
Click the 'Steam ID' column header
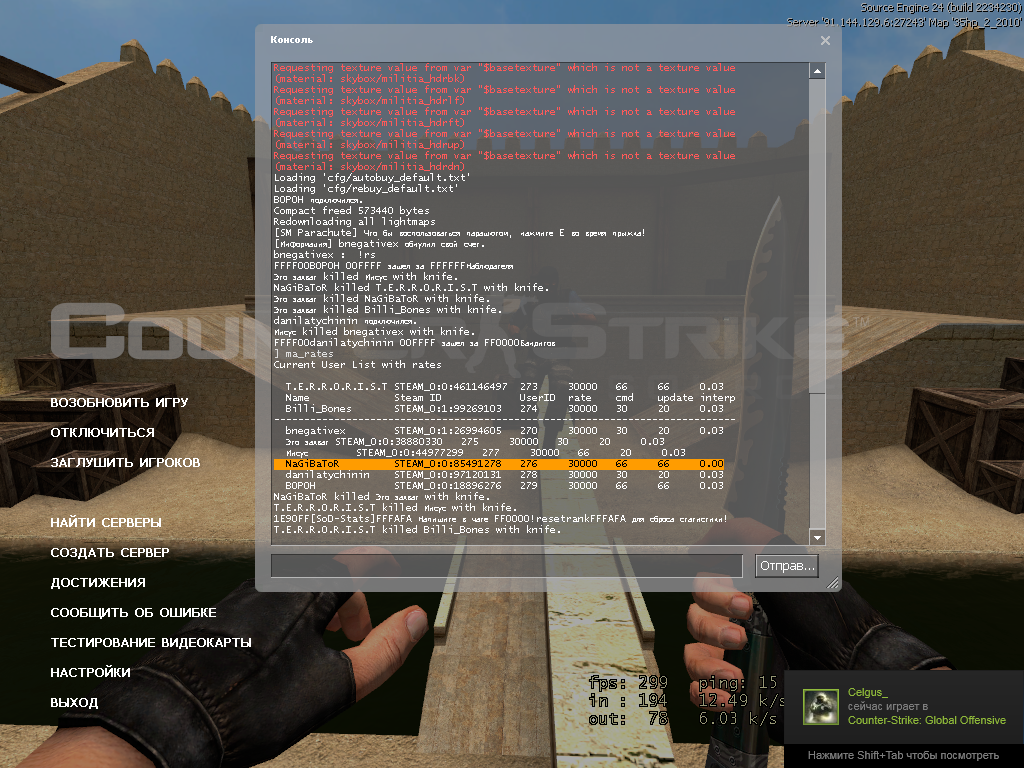click(418, 398)
